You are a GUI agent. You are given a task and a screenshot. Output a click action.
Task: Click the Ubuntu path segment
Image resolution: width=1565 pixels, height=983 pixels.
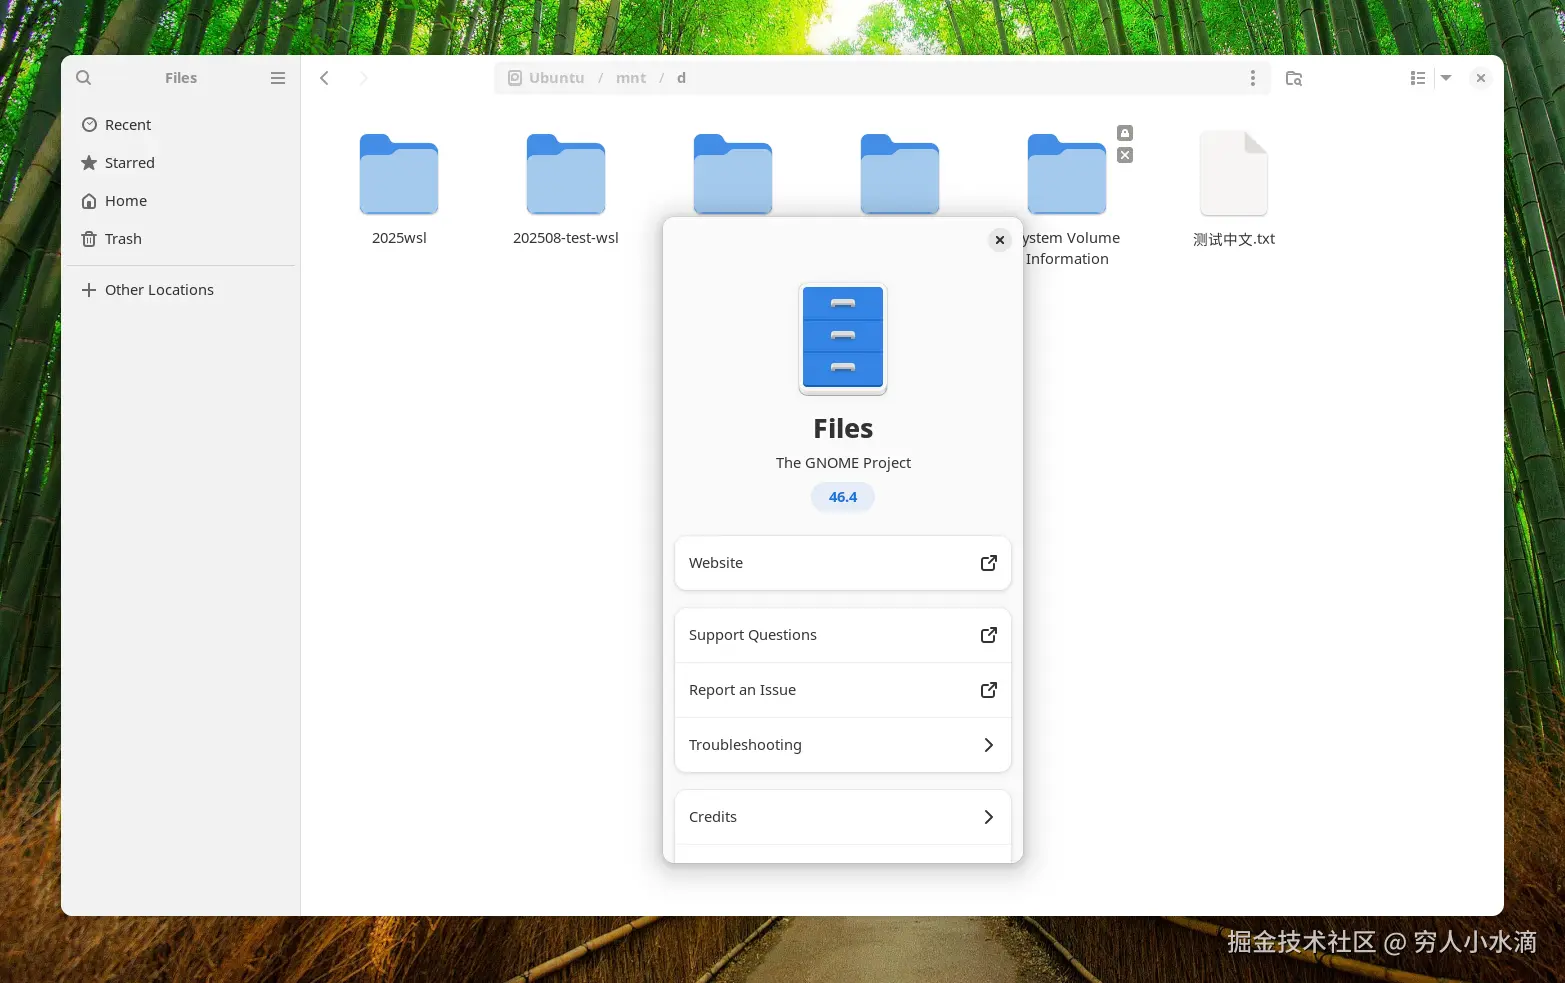point(546,78)
